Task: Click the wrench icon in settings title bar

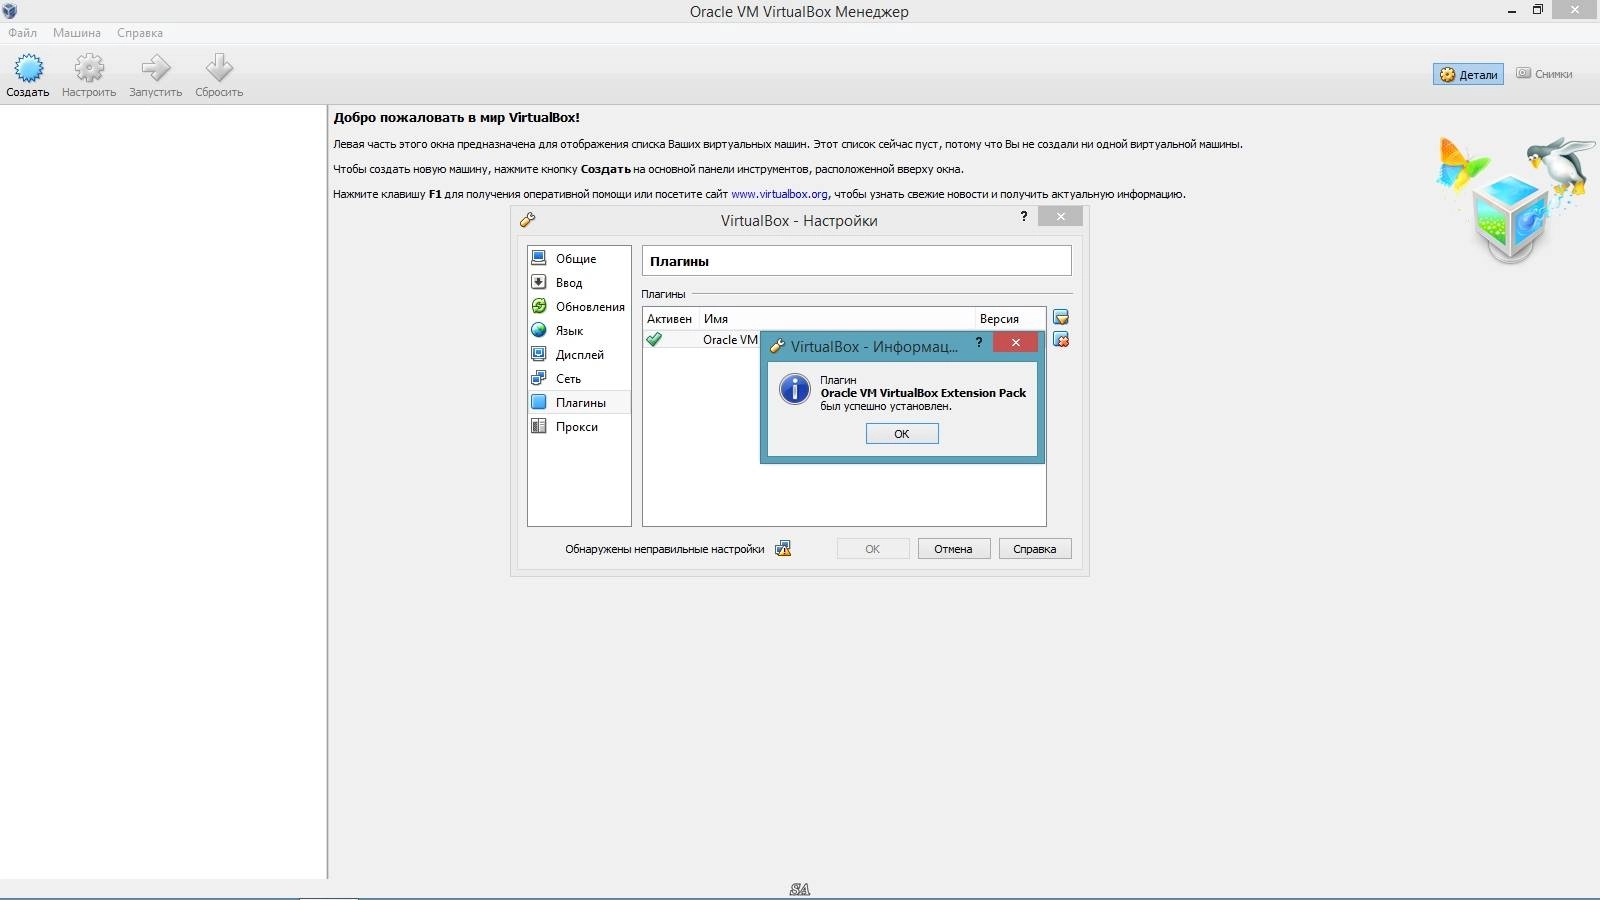Action: tap(528, 220)
